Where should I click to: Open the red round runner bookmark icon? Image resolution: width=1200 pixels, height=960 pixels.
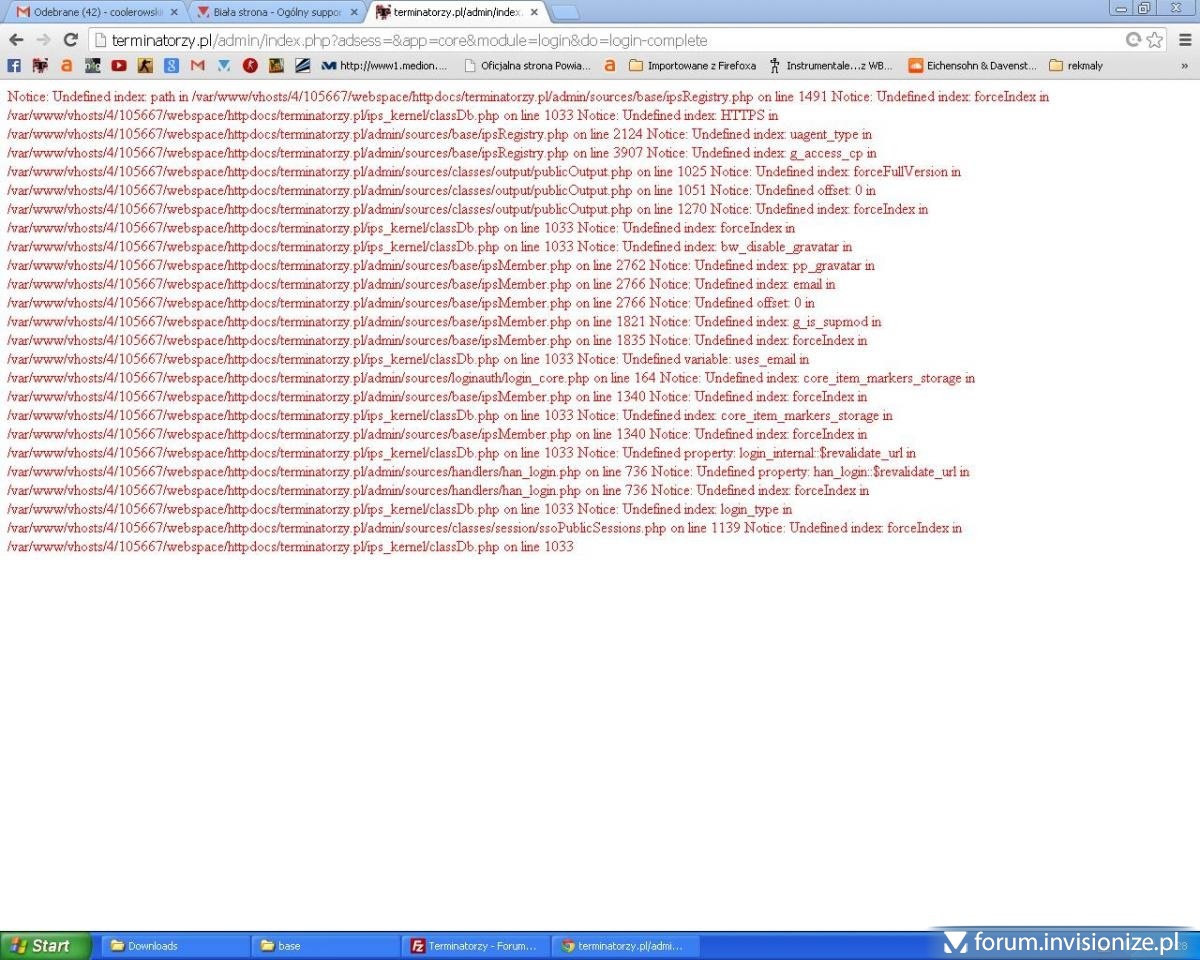[x=250, y=65]
